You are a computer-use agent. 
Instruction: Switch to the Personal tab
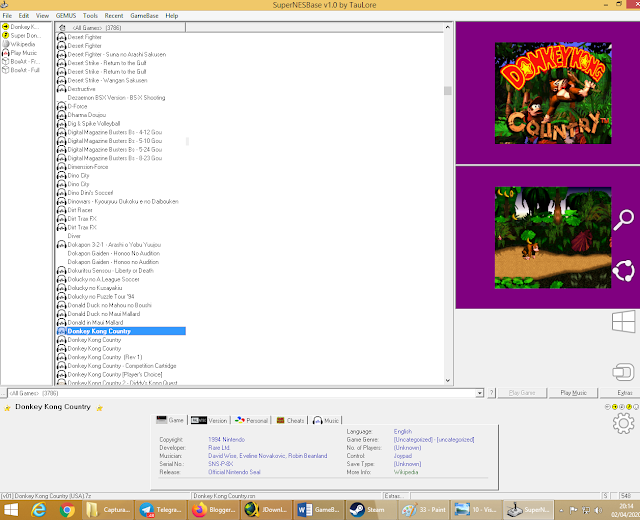click(x=251, y=420)
